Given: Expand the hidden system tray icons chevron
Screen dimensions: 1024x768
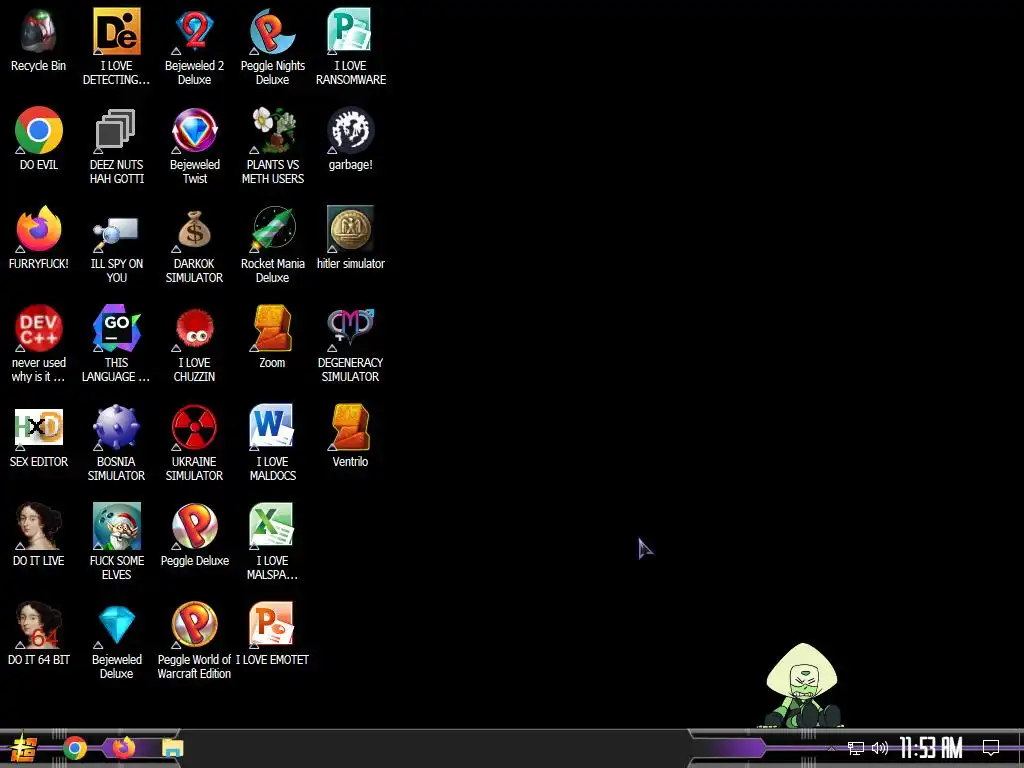Looking at the screenshot, I should point(831,748).
